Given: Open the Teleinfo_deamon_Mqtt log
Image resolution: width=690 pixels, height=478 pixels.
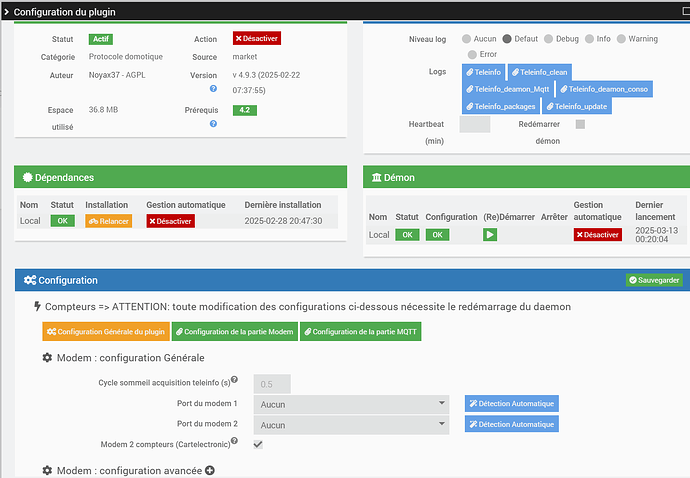Looking at the screenshot, I should [508, 89].
